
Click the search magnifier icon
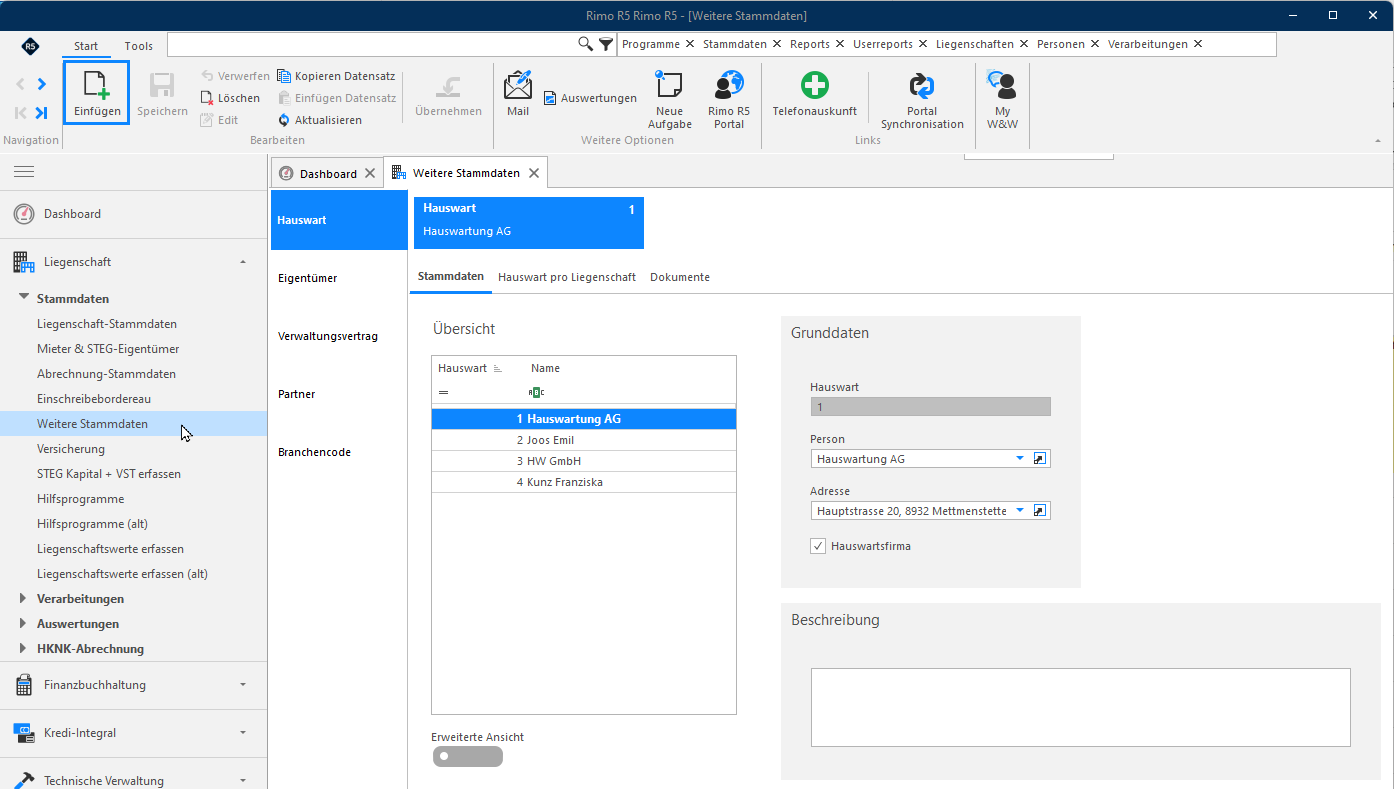click(586, 44)
